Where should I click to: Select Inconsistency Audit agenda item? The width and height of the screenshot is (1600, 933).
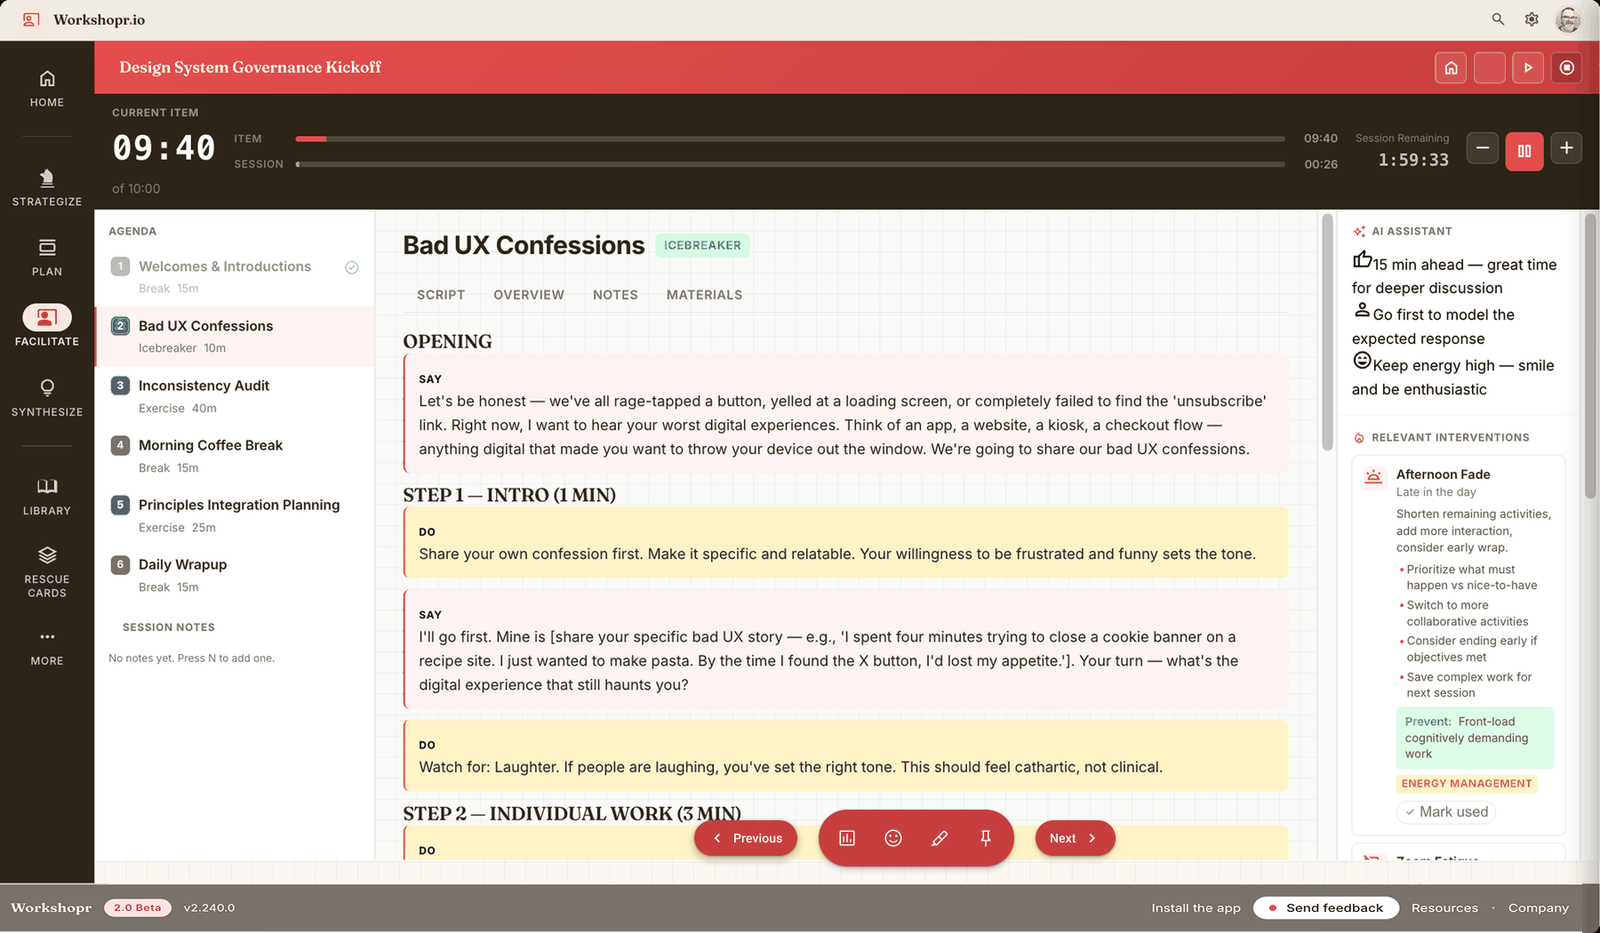[234, 396]
